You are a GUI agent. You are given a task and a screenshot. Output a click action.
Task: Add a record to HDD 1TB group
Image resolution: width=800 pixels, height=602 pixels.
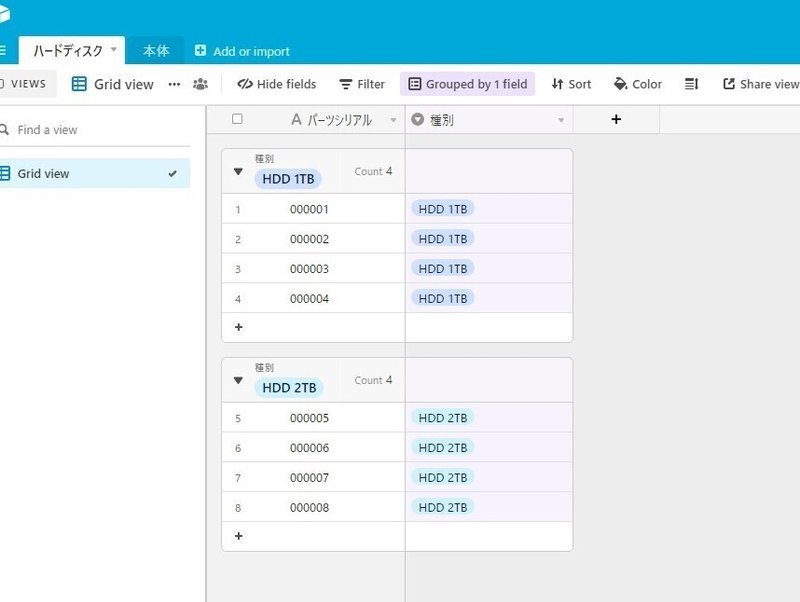point(238,327)
